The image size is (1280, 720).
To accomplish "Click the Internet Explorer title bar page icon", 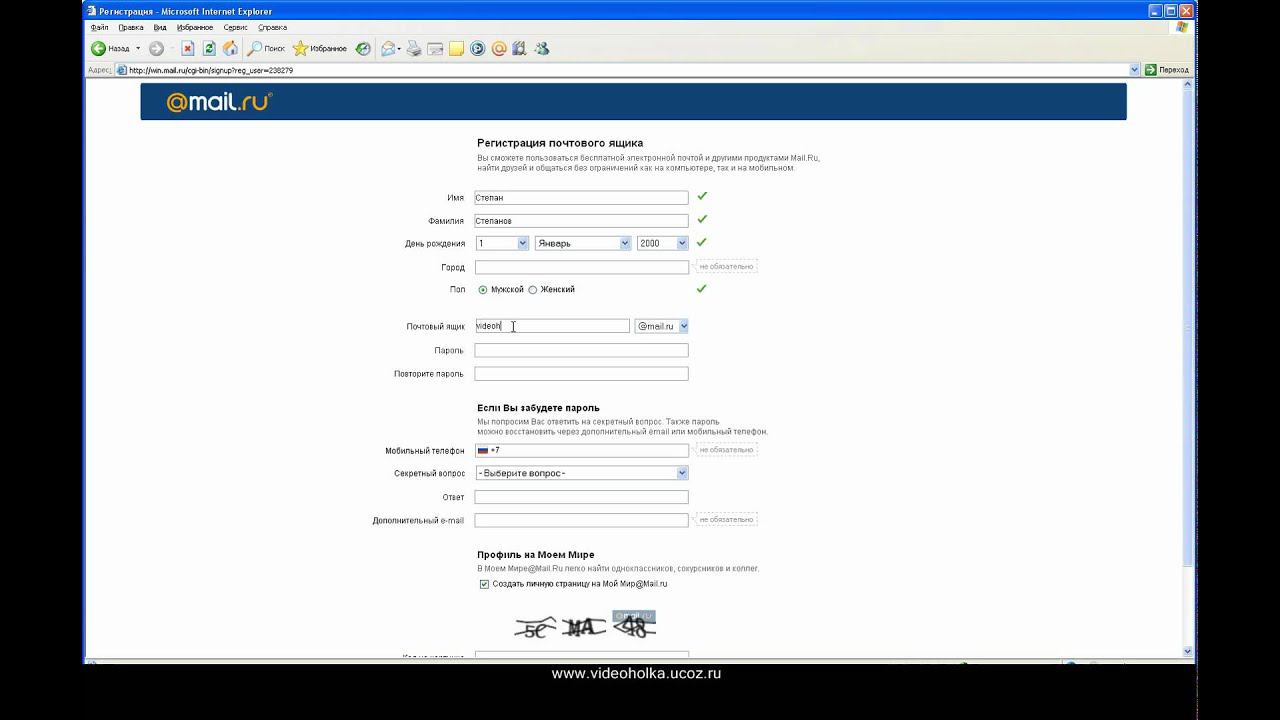I will coord(91,11).
